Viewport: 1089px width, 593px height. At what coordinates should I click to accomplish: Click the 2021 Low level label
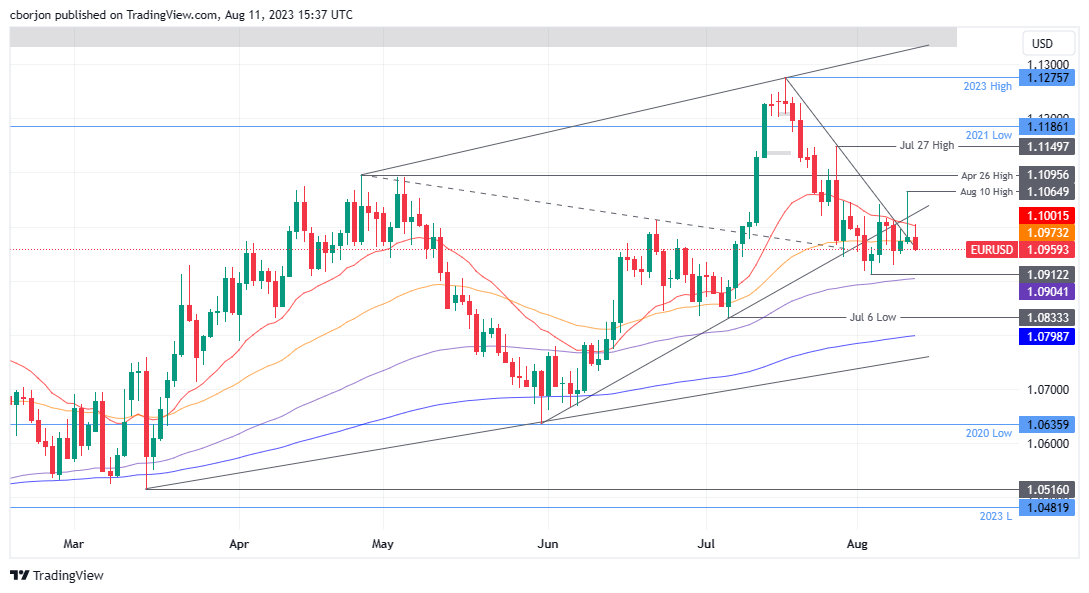(x=987, y=134)
